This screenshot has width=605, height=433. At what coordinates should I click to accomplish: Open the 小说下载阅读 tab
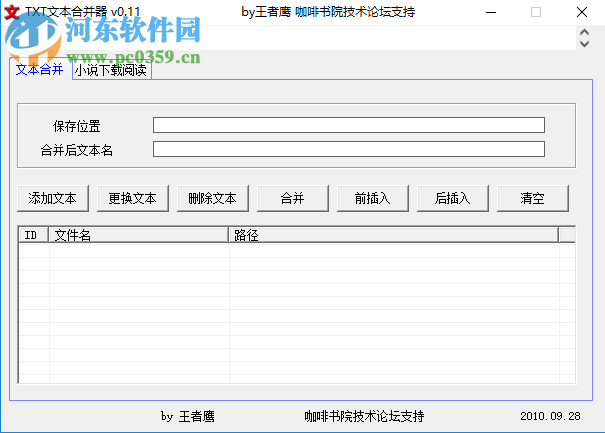tap(111, 70)
